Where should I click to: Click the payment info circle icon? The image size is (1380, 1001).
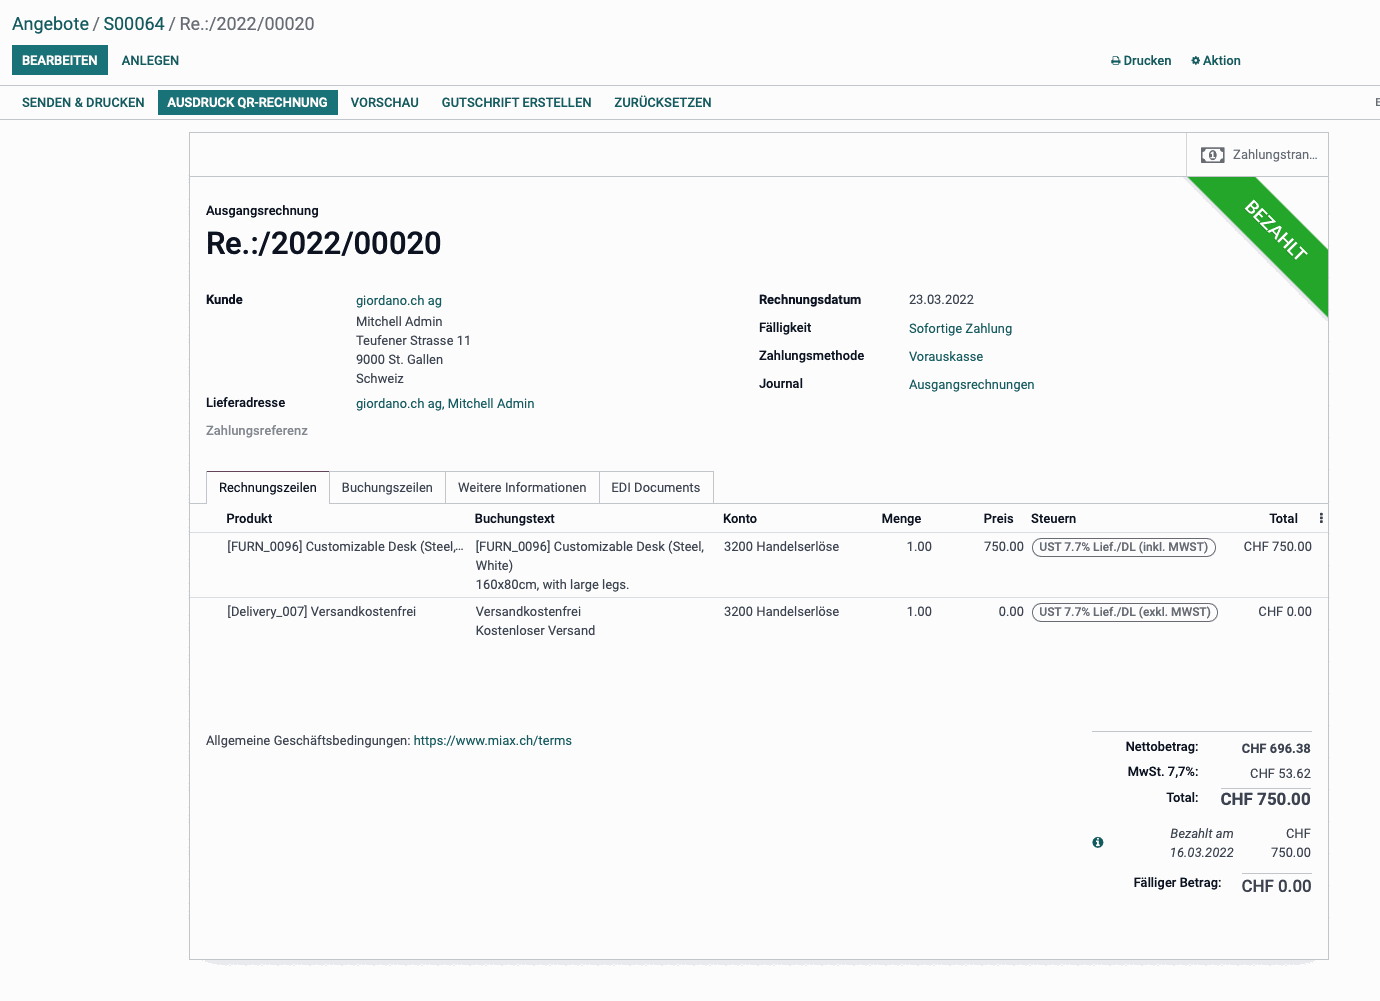pyautogui.click(x=1098, y=843)
